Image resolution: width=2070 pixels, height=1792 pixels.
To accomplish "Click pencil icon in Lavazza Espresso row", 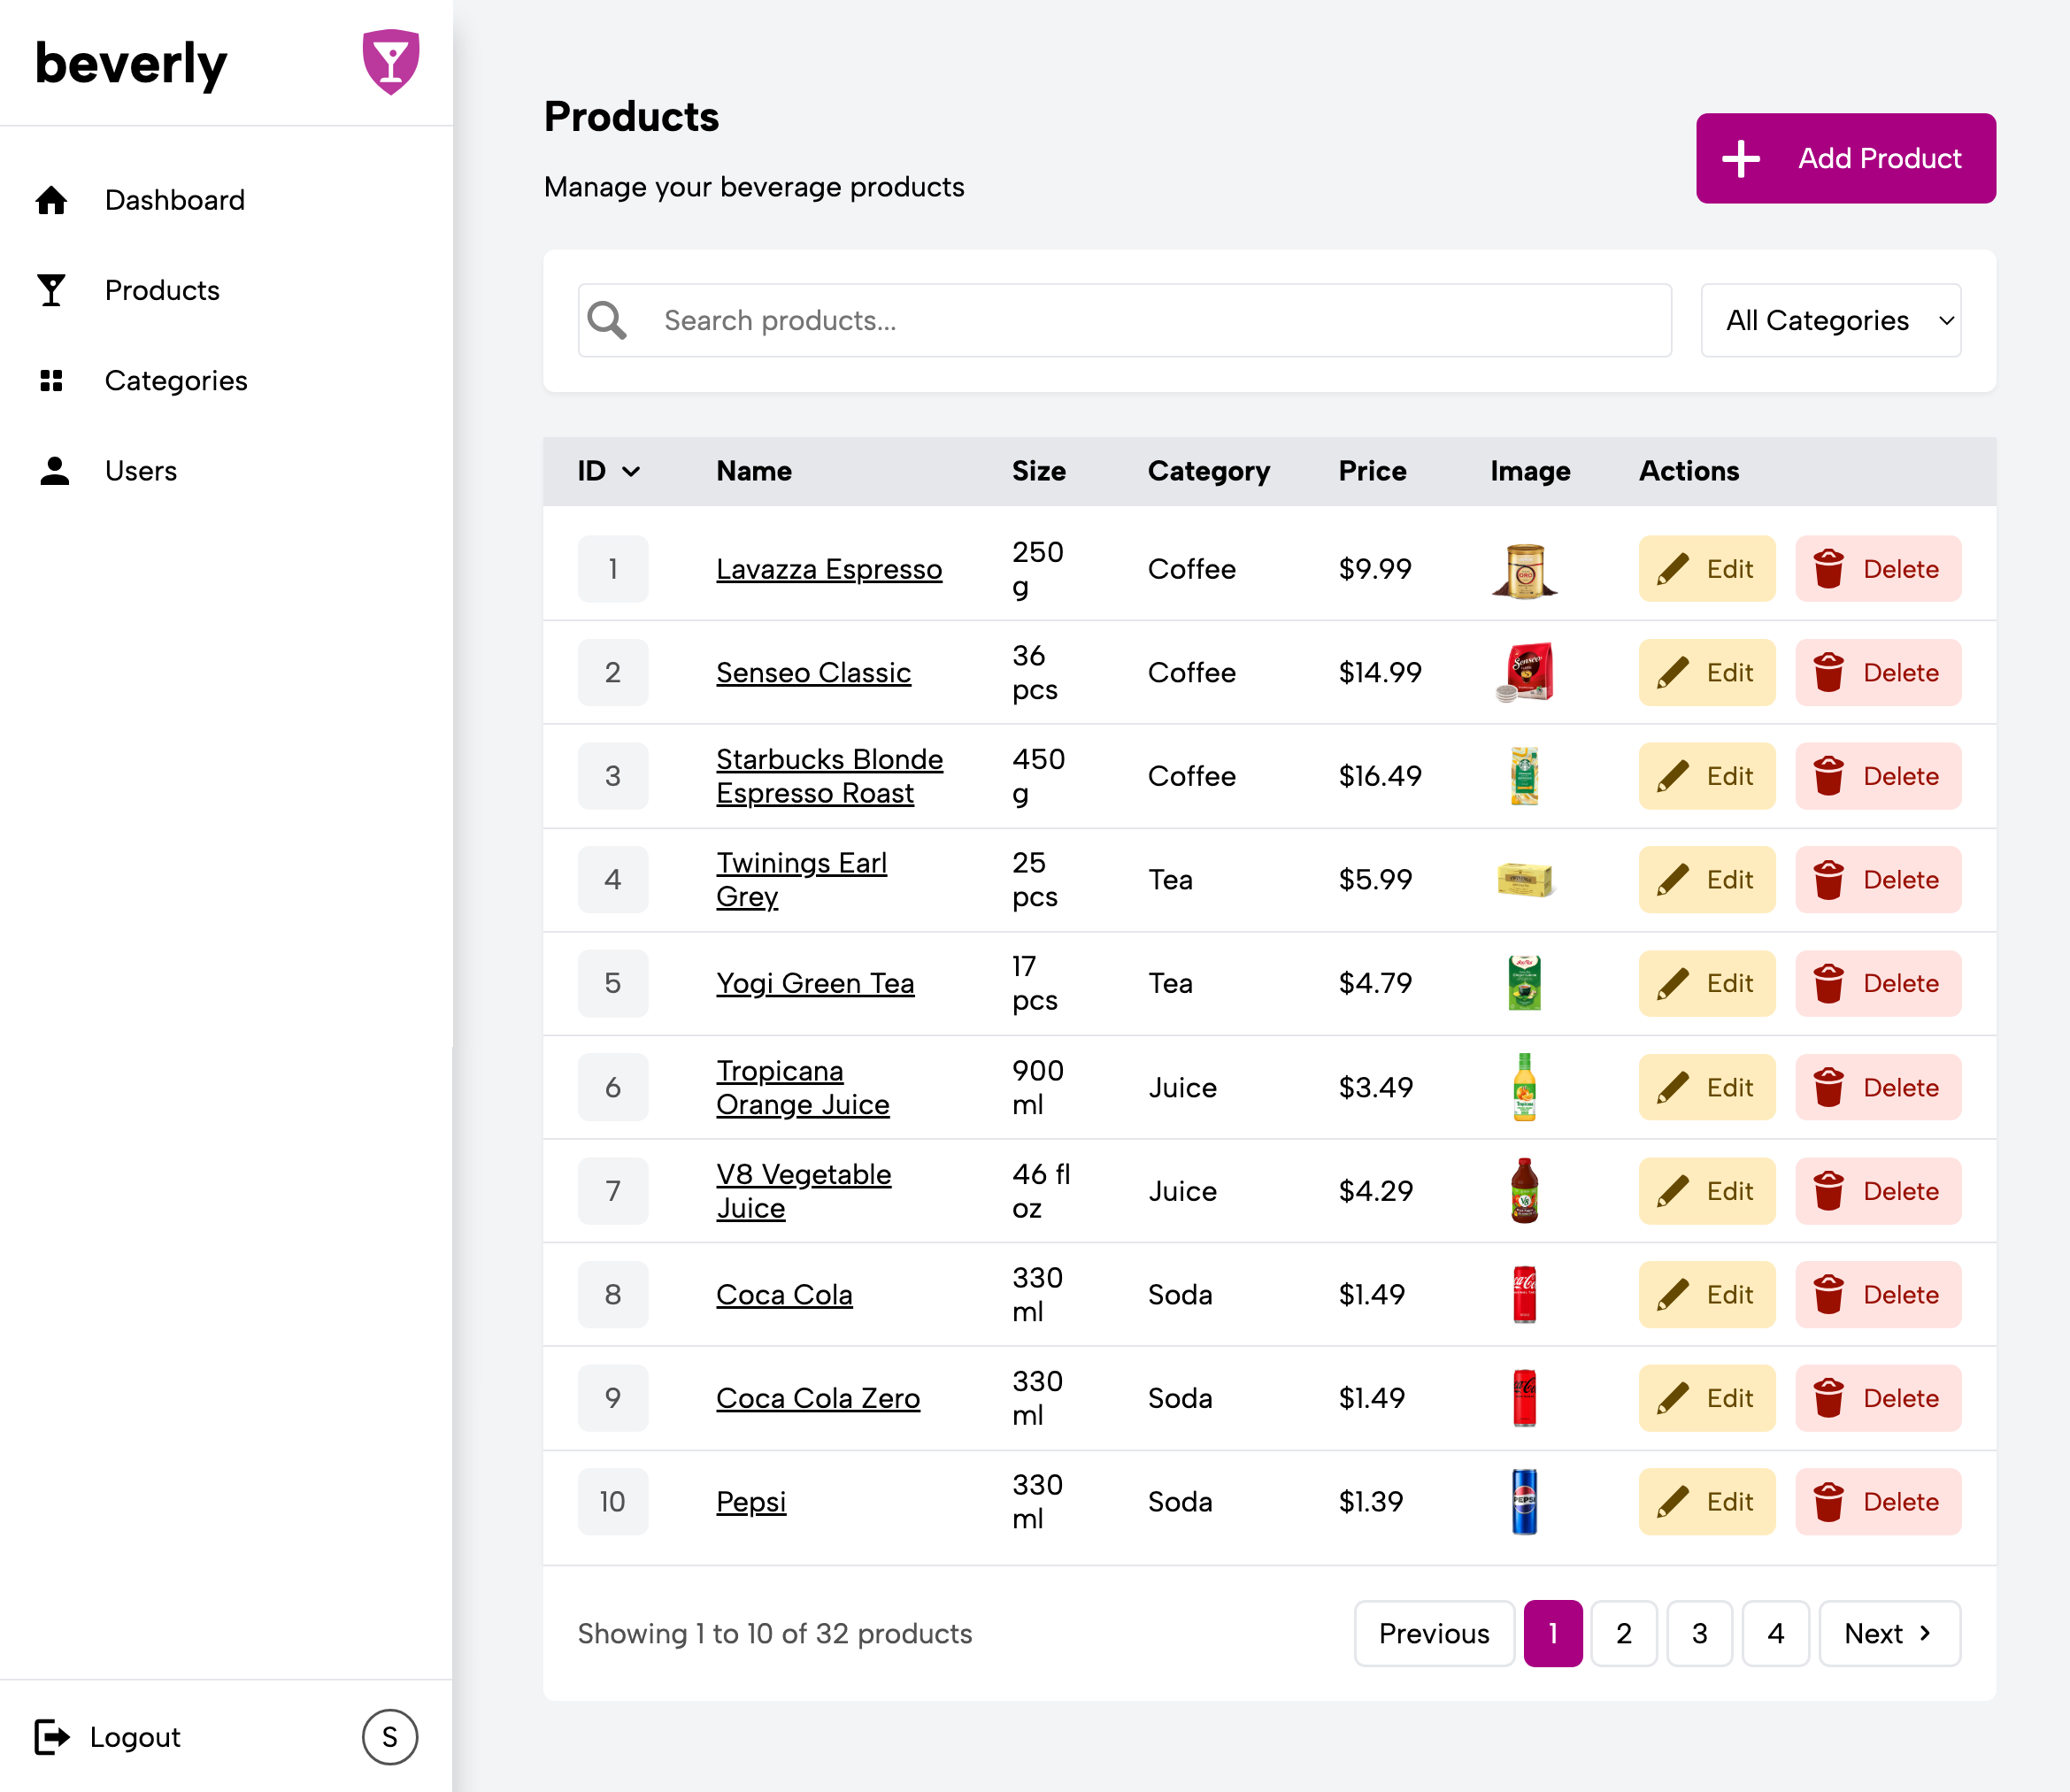I will (x=1673, y=569).
